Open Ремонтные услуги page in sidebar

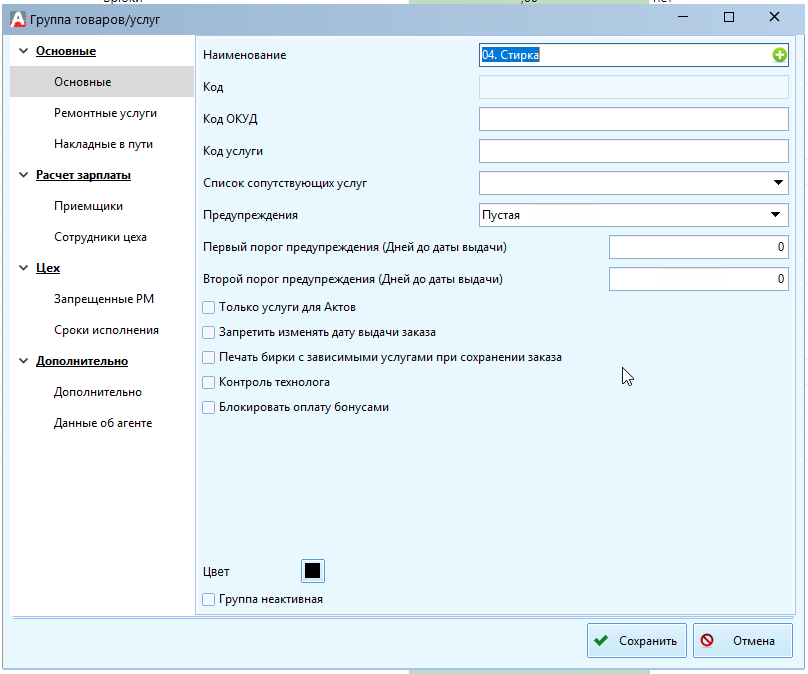pyautogui.click(x=105, y=113)
